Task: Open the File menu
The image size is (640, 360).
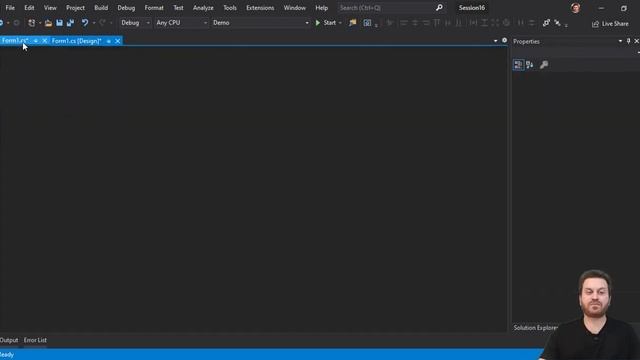Action: tap(10, 8)
